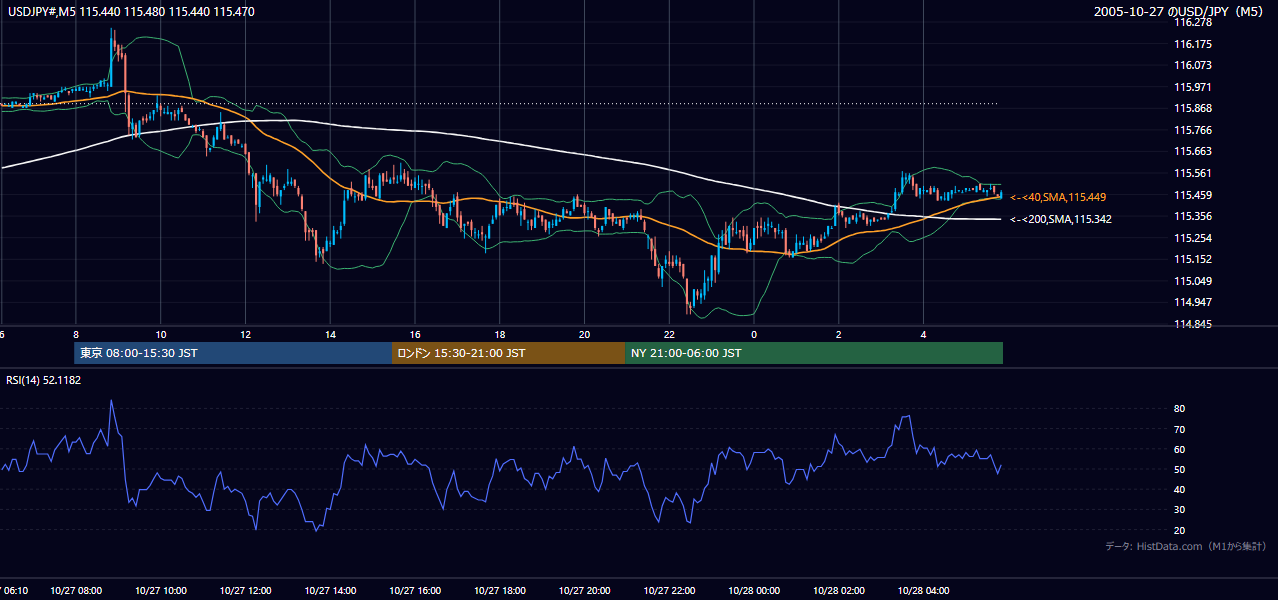Click the hour 12 marker under price chart
The width and height of the screenshot is (1278, 600).
[x=245, y=335]
